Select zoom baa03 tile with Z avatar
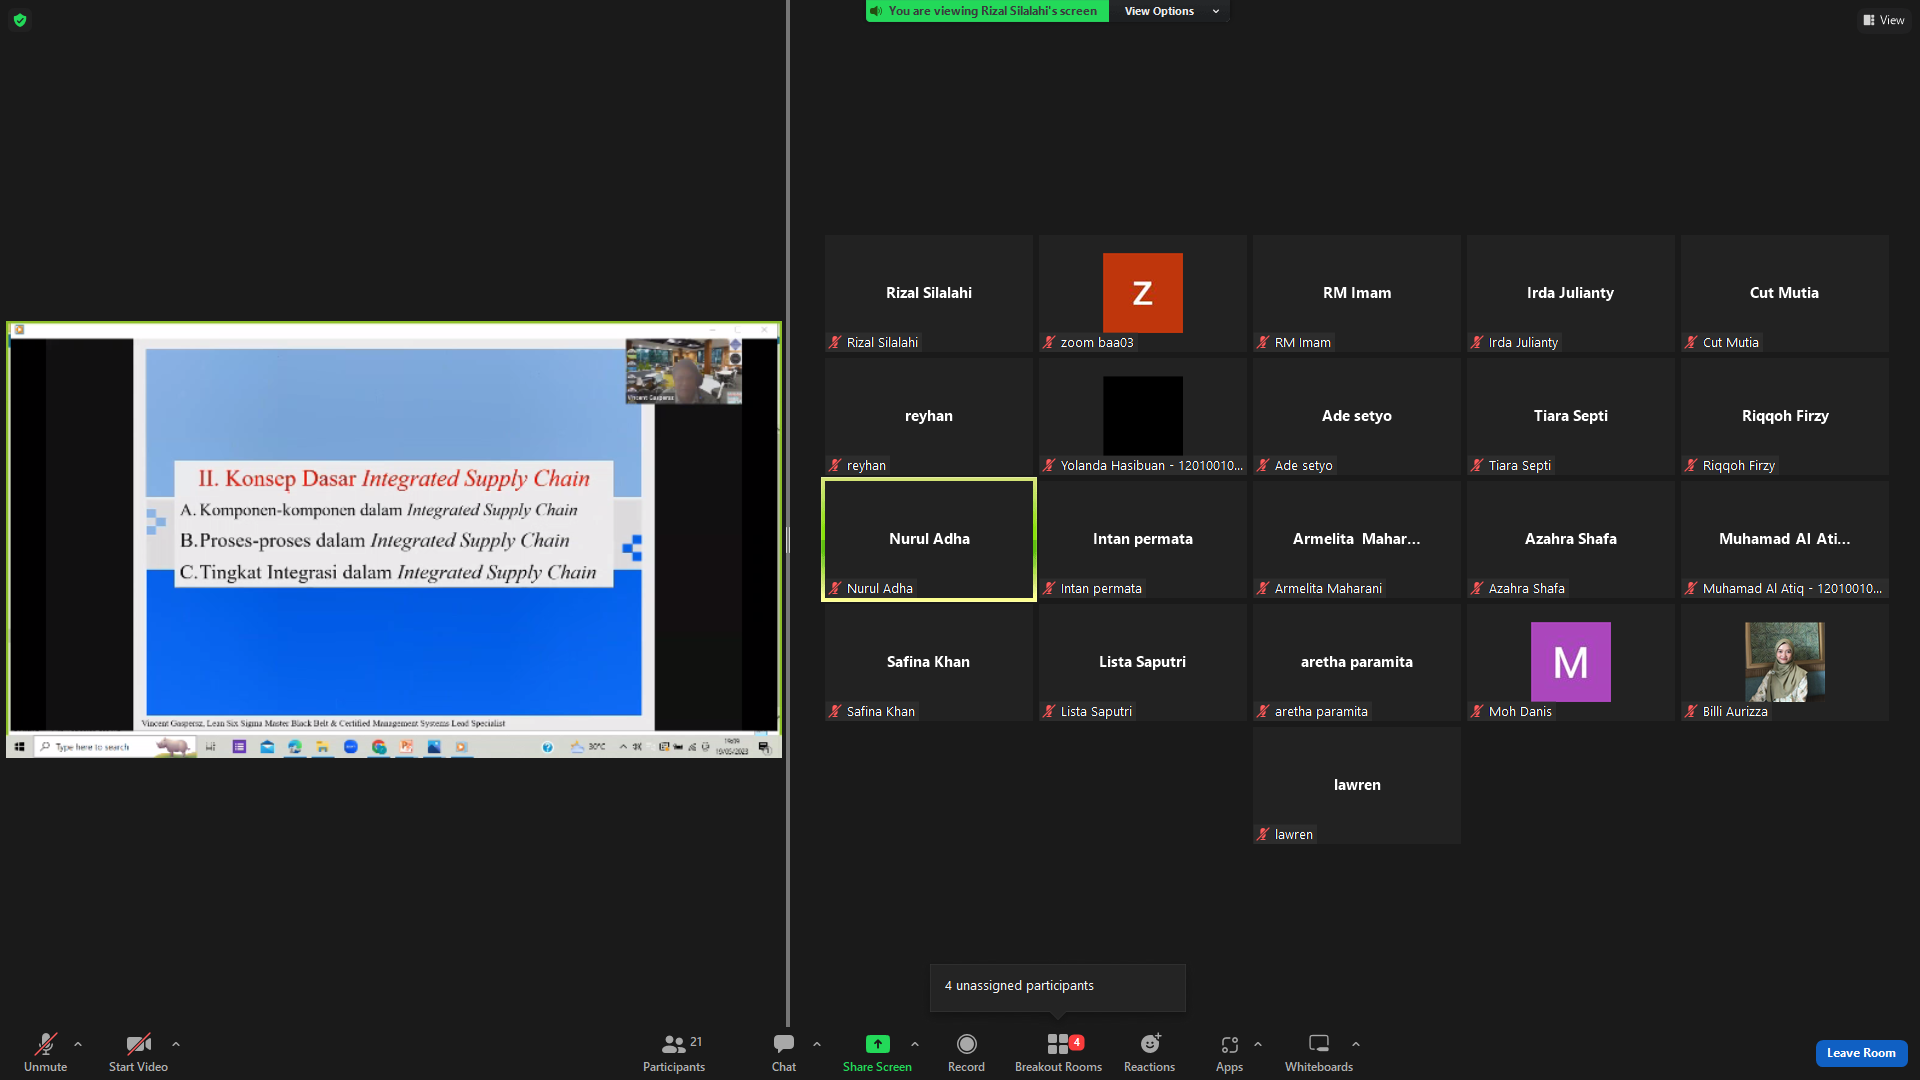 (x=1143, y=293)
